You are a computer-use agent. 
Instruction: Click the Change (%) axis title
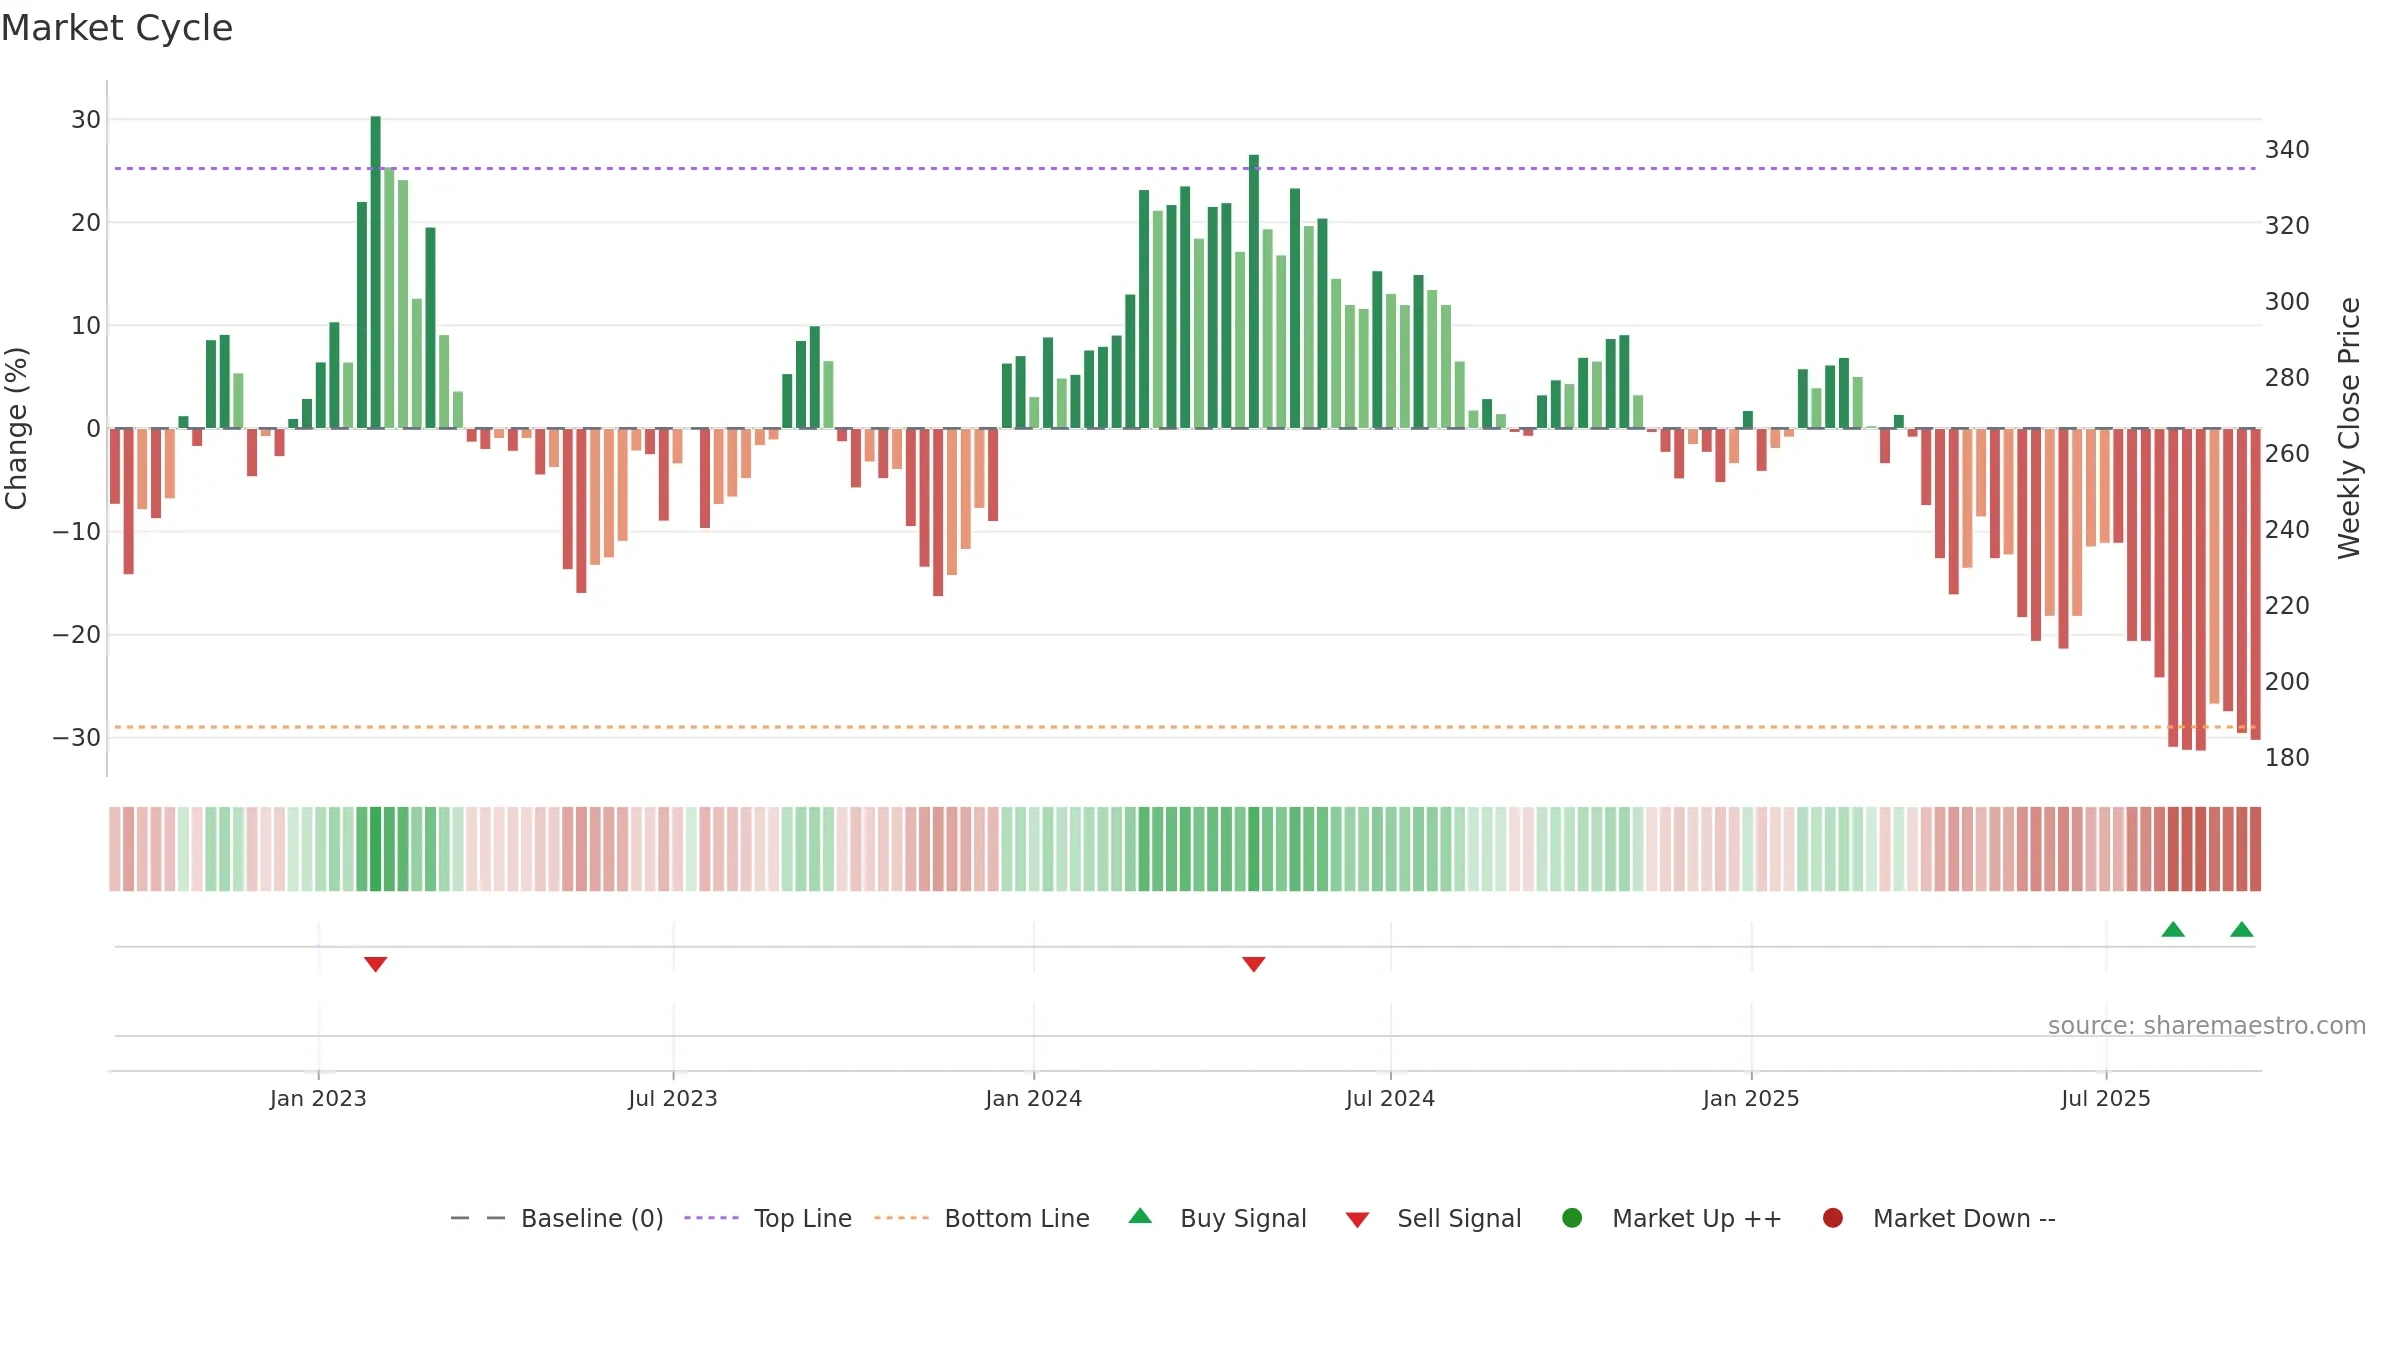pyautogui.click(x=16, y=428)
